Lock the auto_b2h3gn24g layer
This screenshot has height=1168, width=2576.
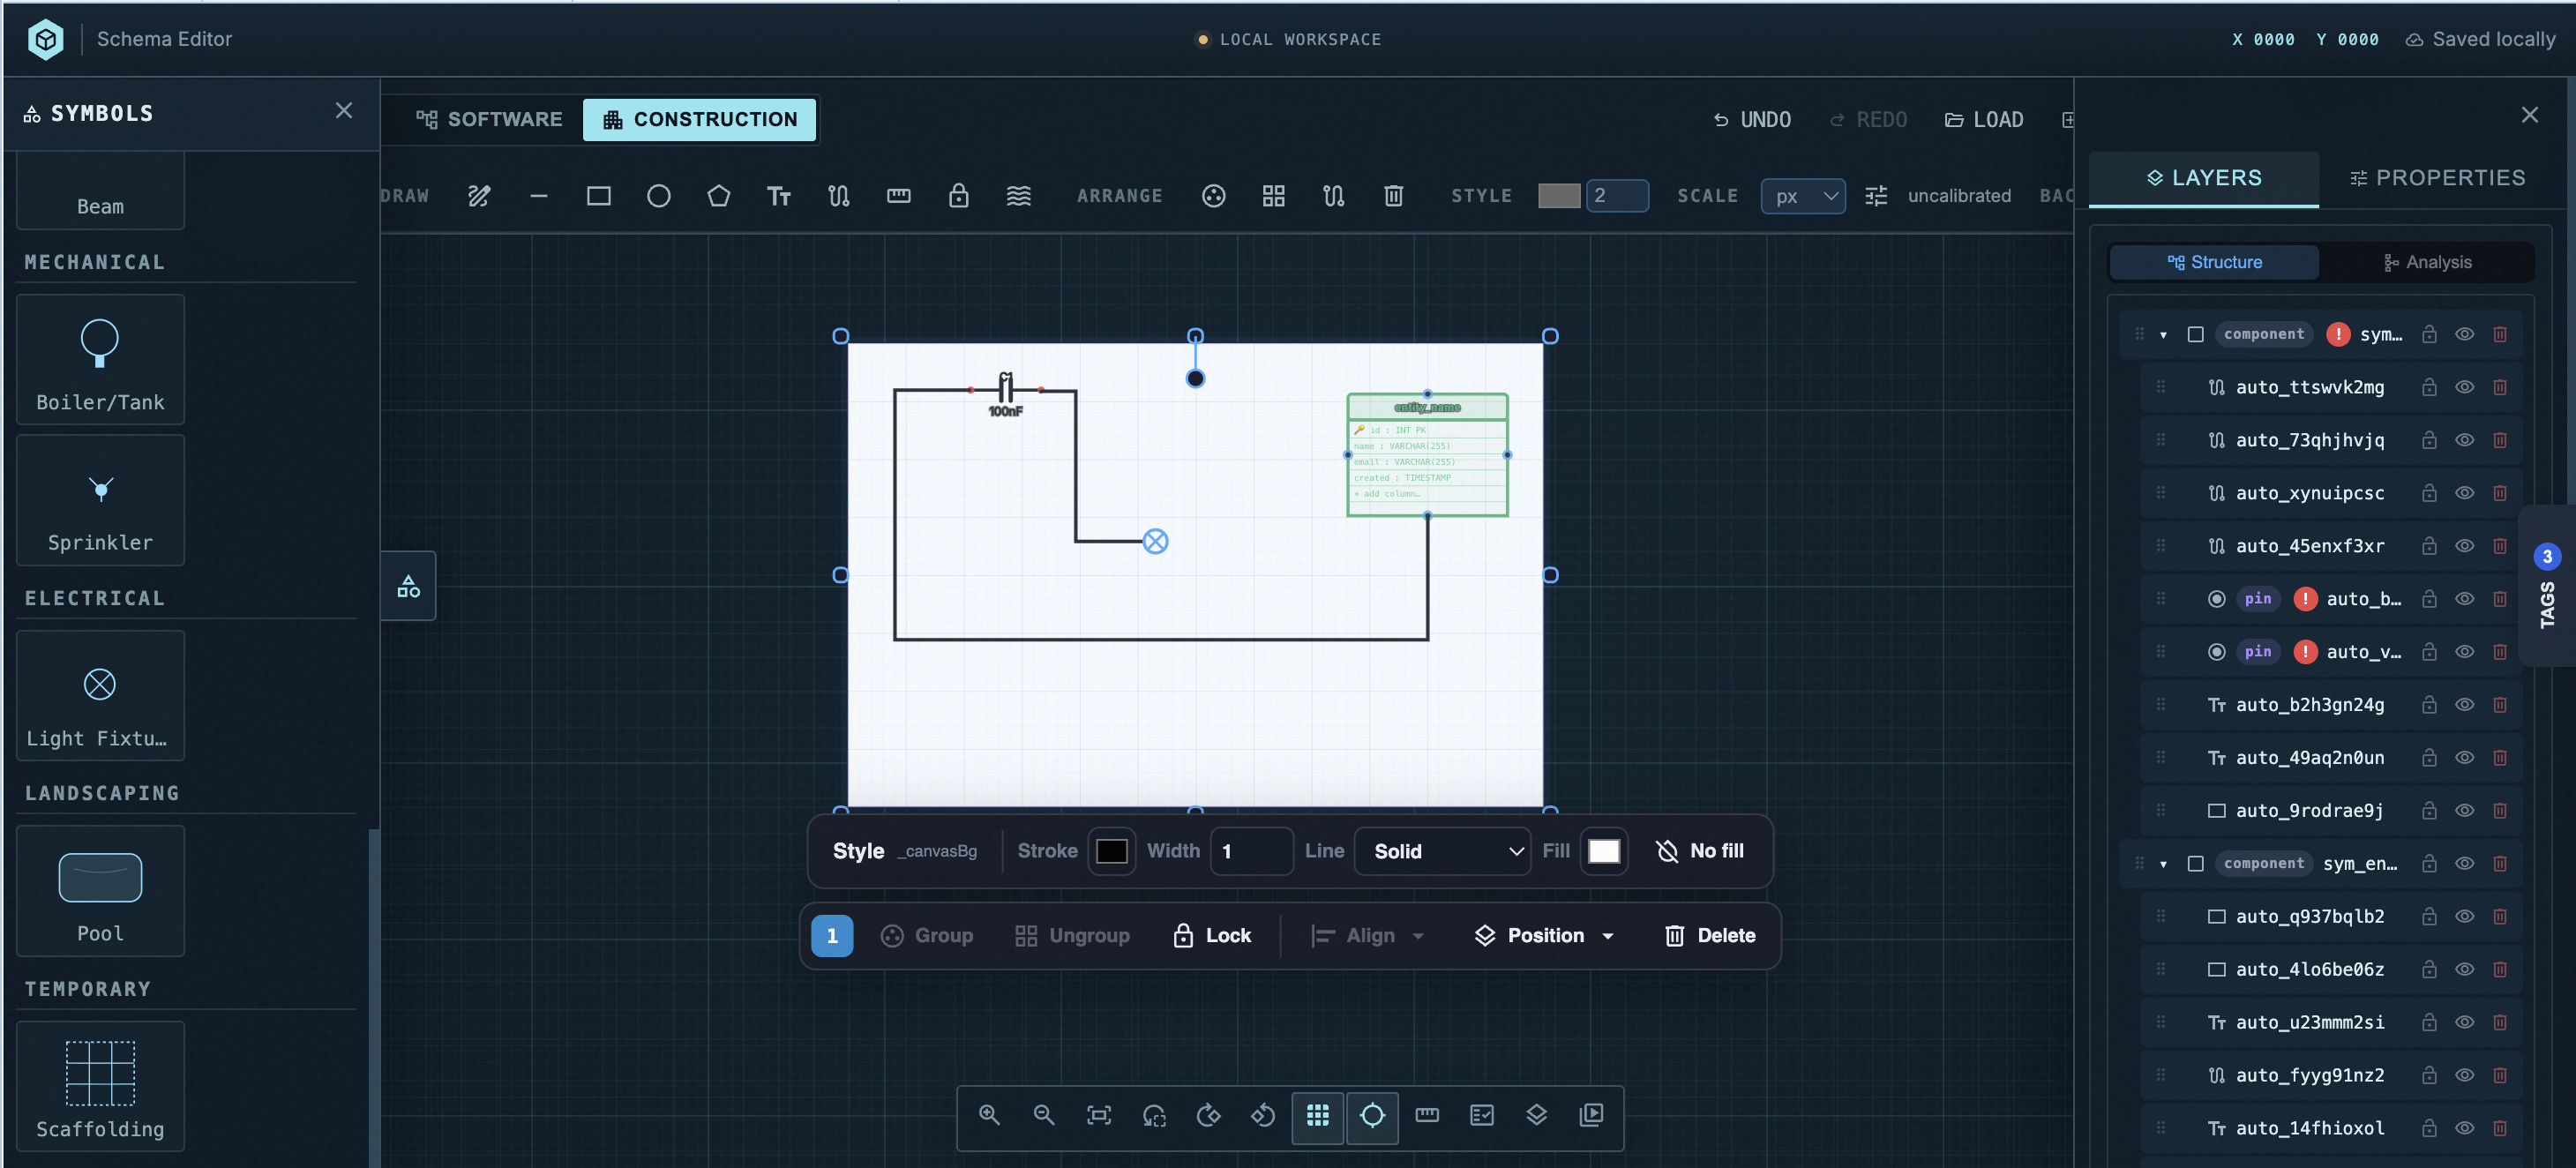click(2430, 705)
